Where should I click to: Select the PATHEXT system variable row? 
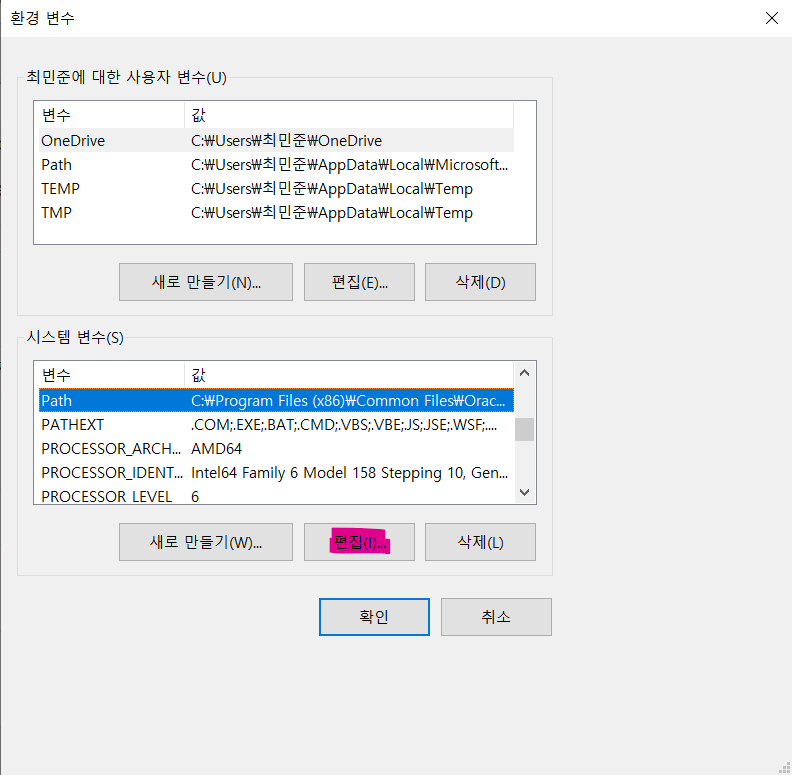click(276, 425)
